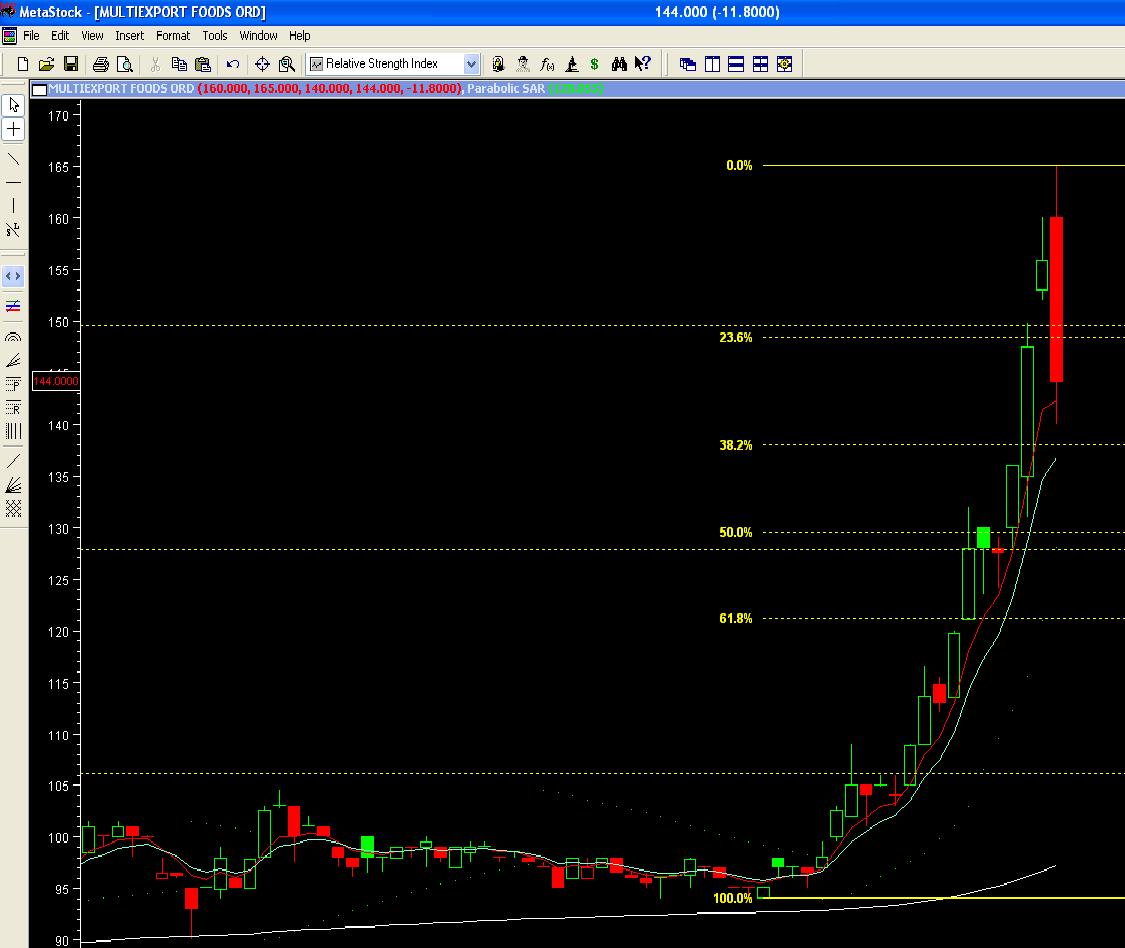The height and width of the screenshot is (948, 1125).
Task: Select the vertical time zones tool
Action: [x=14, y=431]
